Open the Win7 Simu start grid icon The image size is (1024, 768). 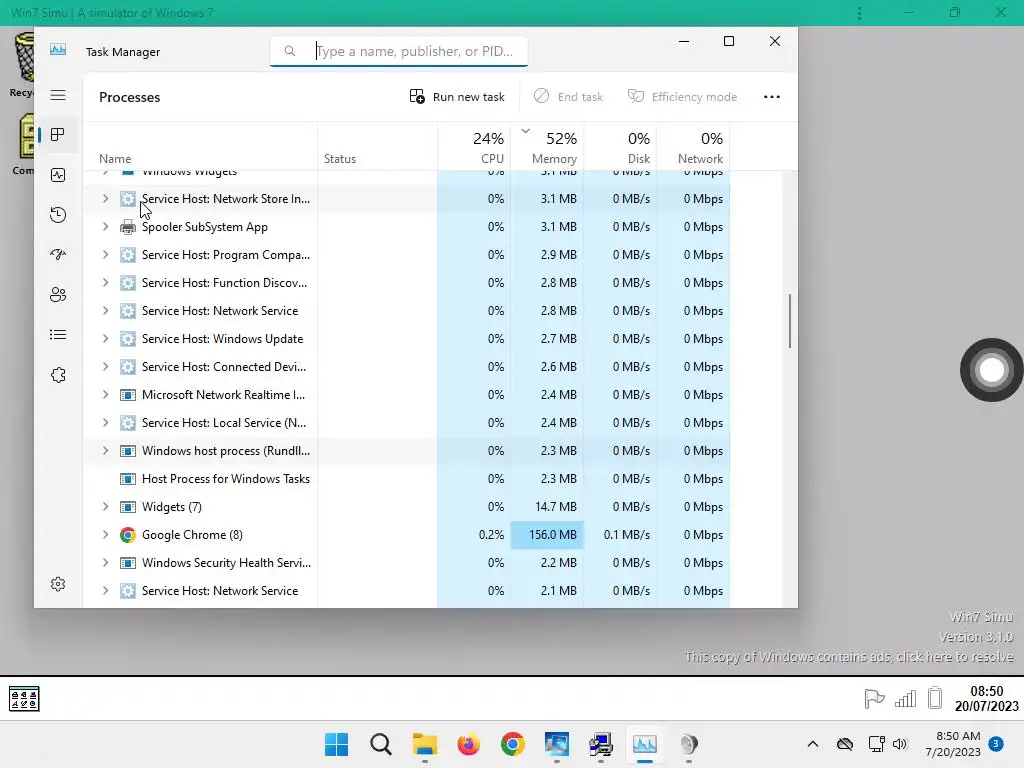click(x=24, y=699)
